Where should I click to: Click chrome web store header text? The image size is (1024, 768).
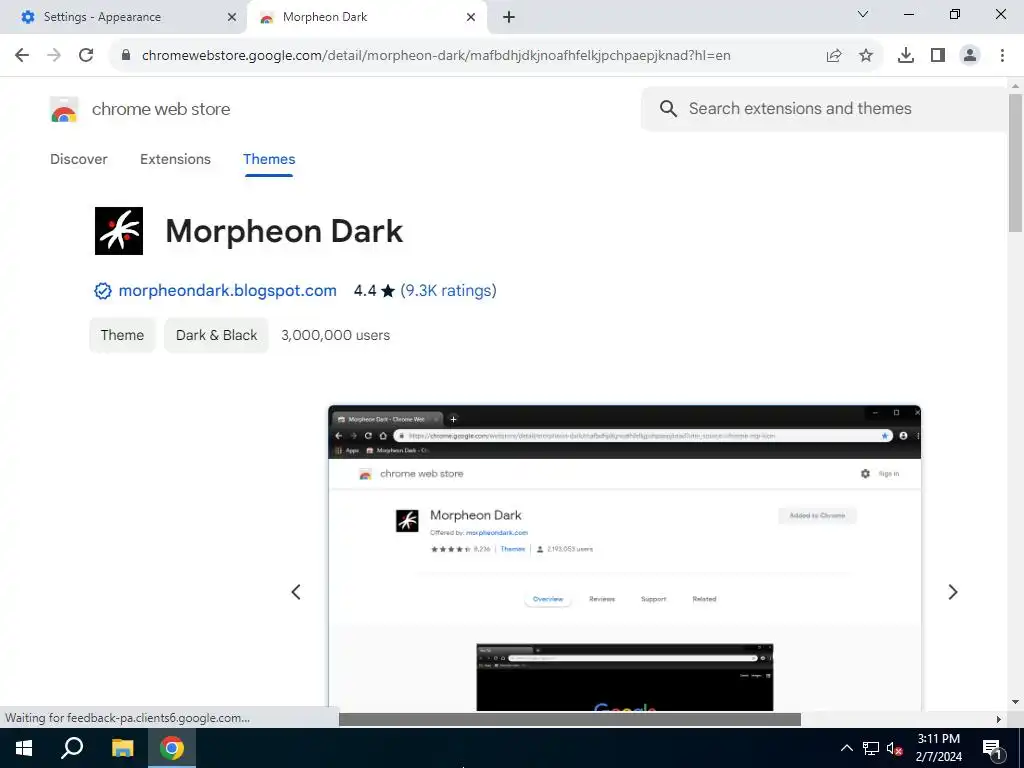click(161, 109)
